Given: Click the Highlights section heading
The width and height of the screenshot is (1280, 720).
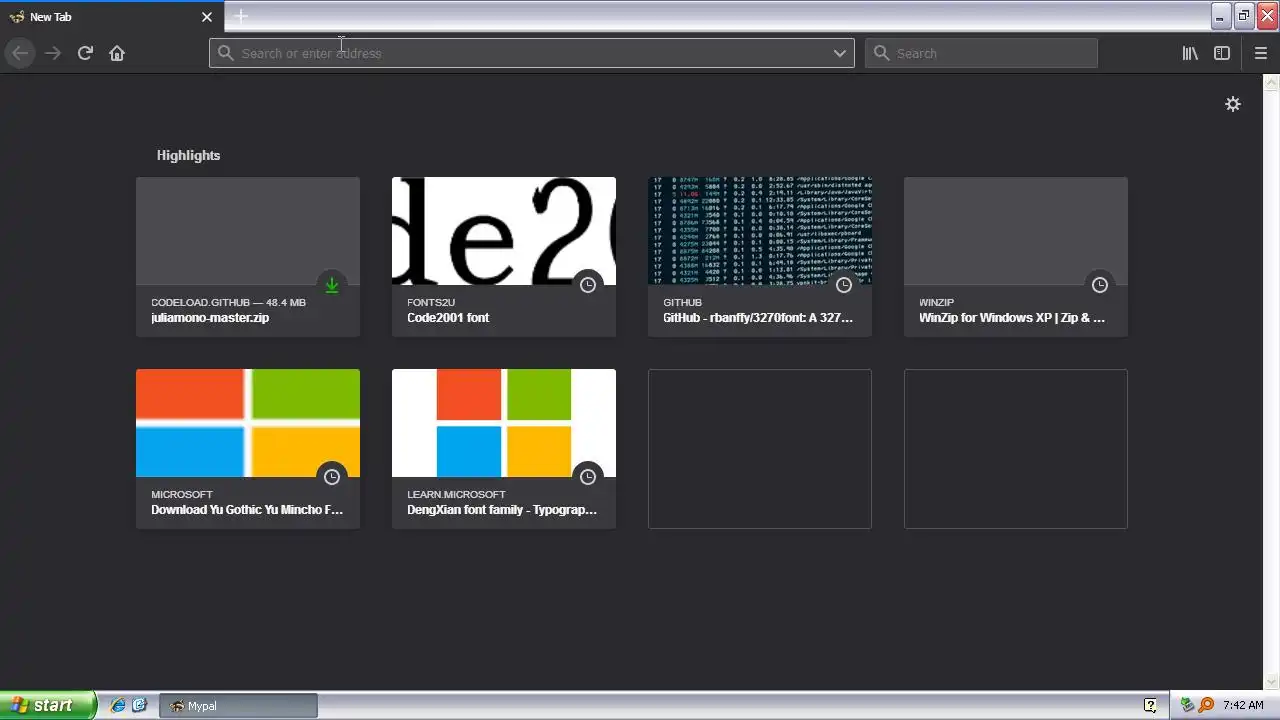Looking at the screenshot, I should [188, 155].
